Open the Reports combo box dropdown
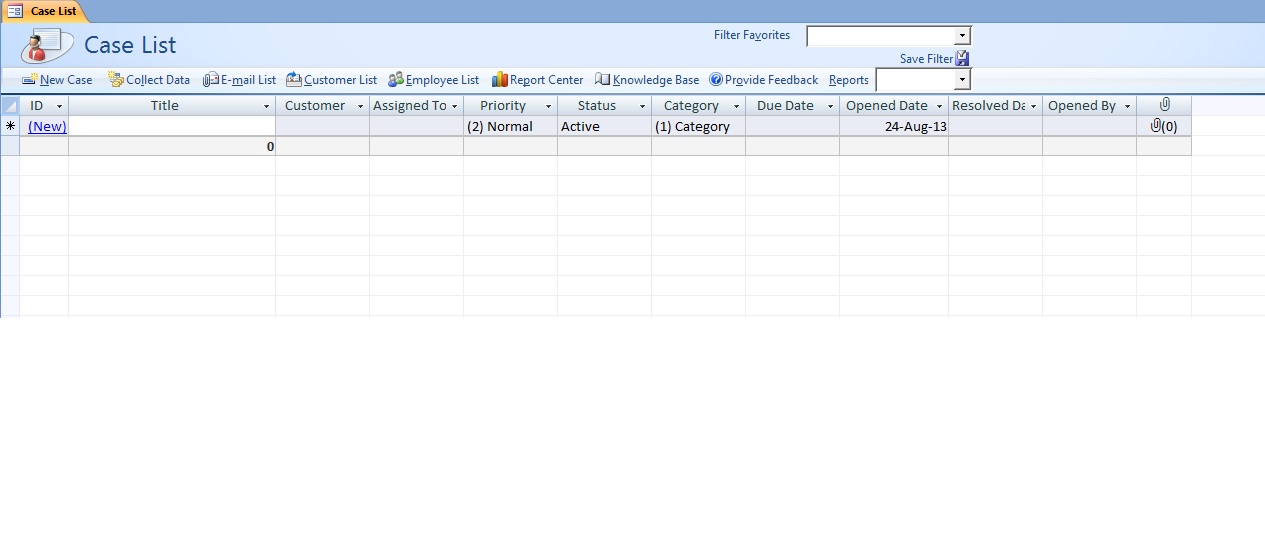 click(x=962, y=80)
